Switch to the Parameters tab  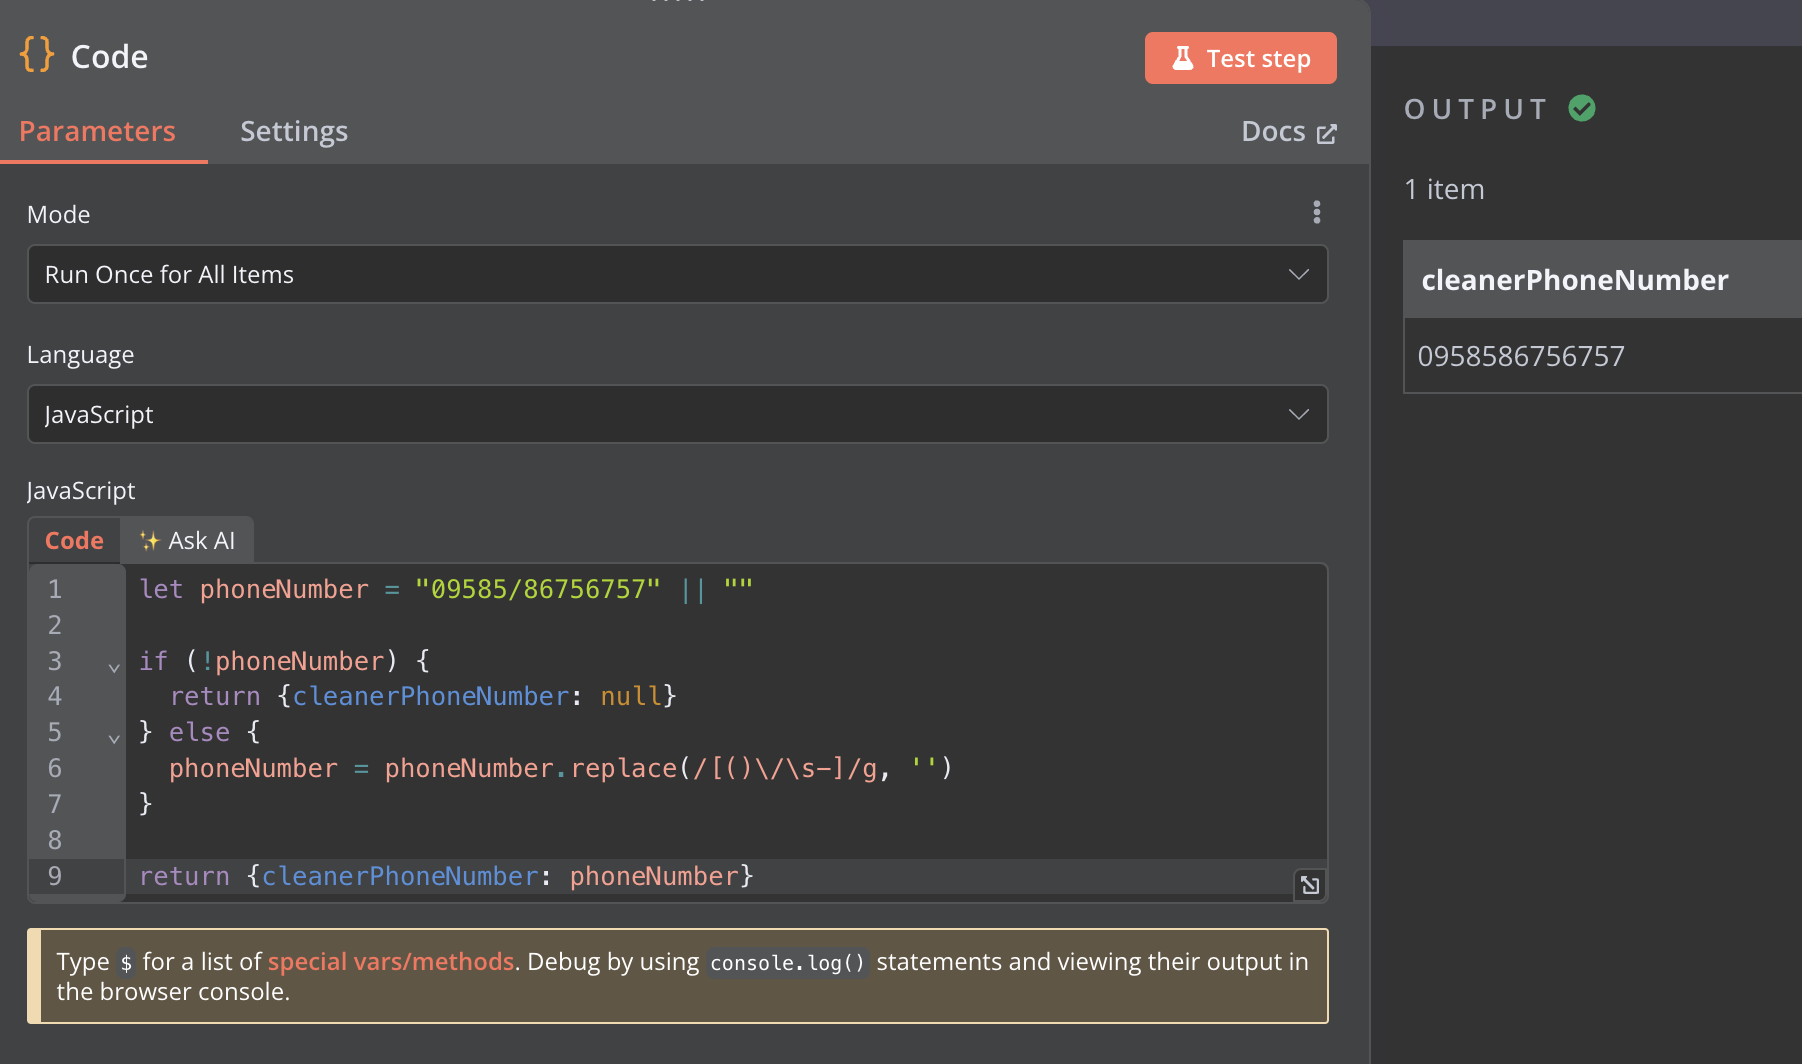pyautogui.click(x=98, y=131)
